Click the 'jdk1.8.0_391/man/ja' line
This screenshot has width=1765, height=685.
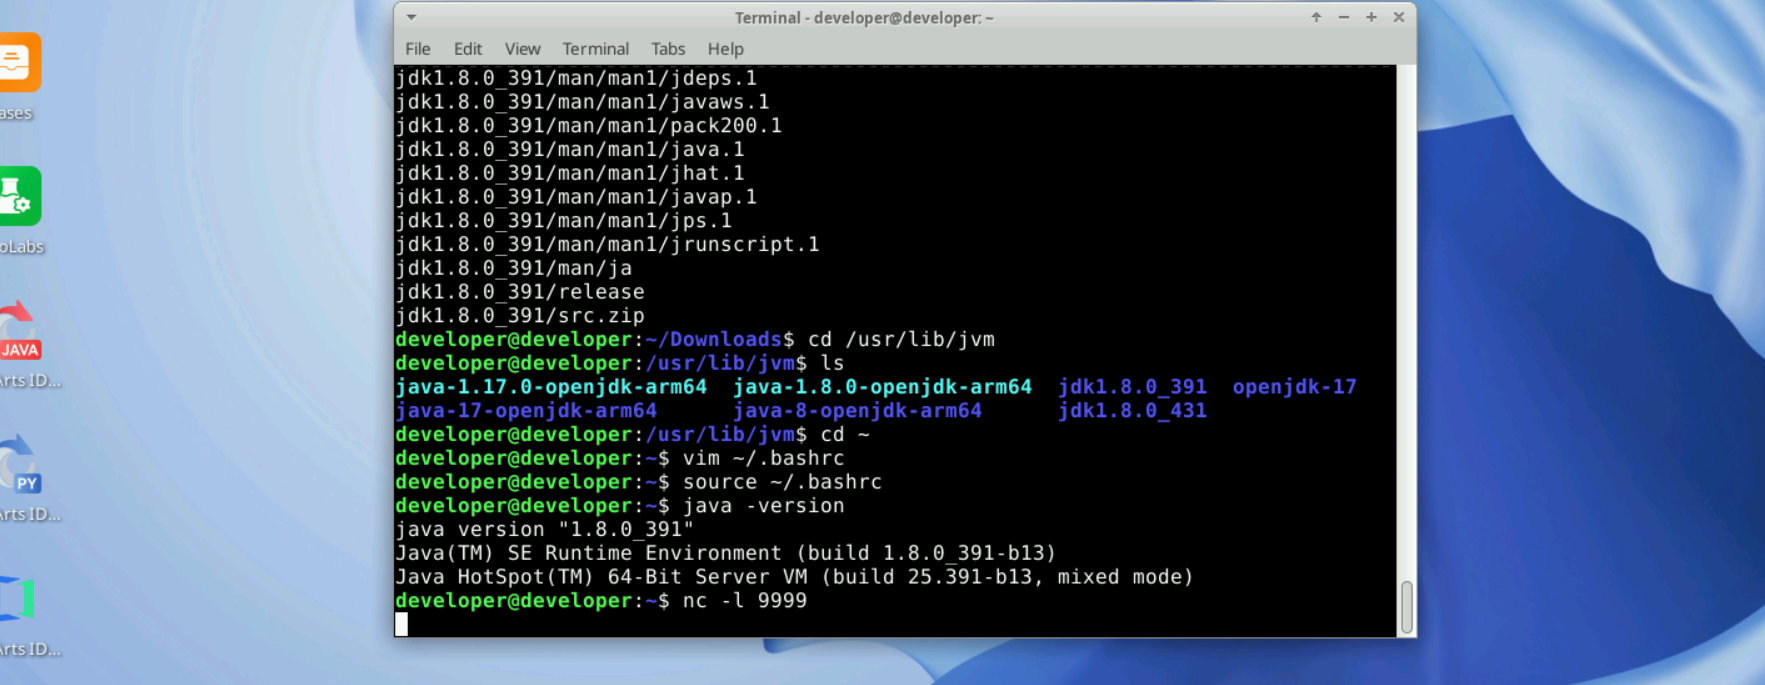[x=514, y=268]
